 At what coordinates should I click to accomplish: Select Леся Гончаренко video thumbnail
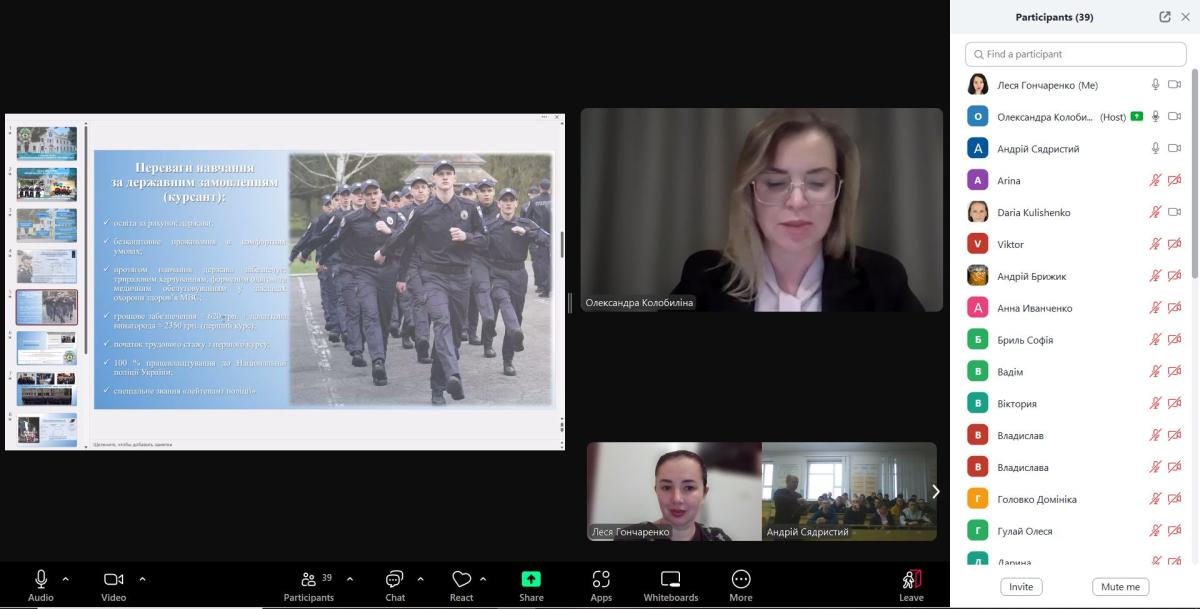pyautogui.click(x=674, y=492)
